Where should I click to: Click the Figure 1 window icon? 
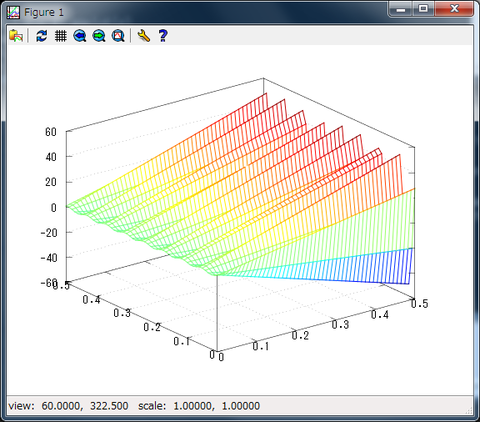click(x=13, y=12)
